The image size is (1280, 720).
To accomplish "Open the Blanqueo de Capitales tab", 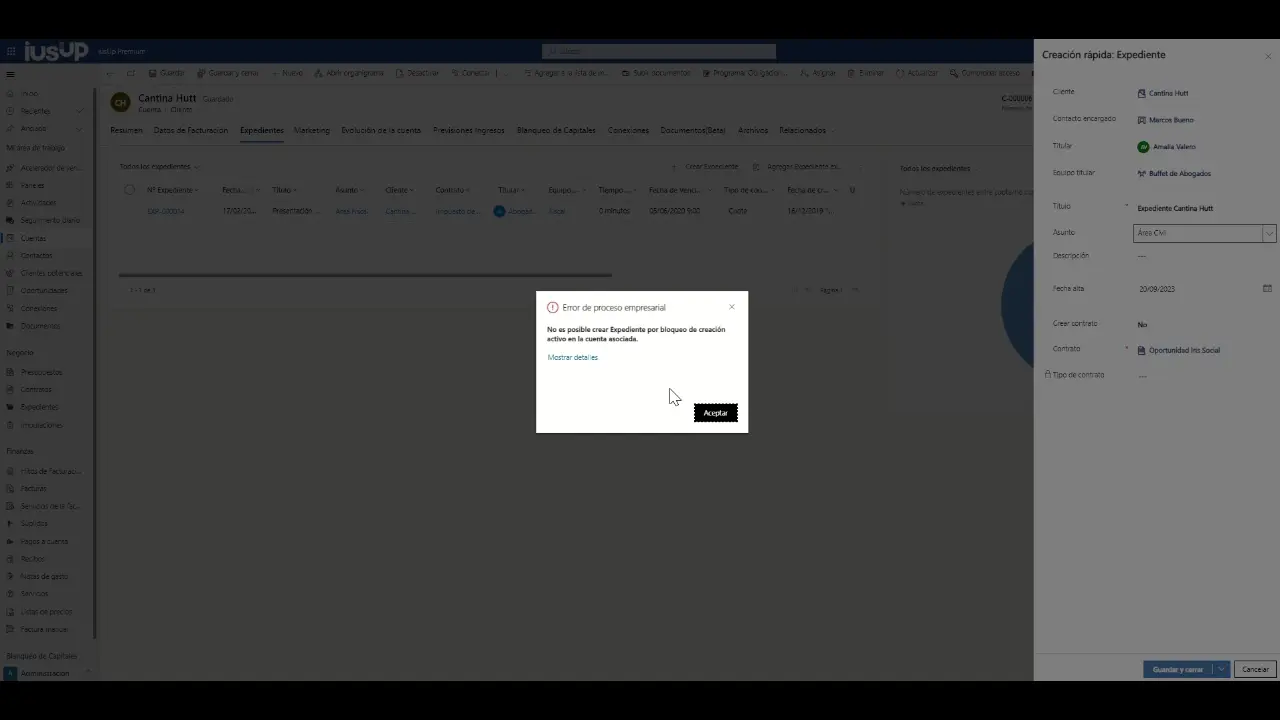I will [555, 130].
